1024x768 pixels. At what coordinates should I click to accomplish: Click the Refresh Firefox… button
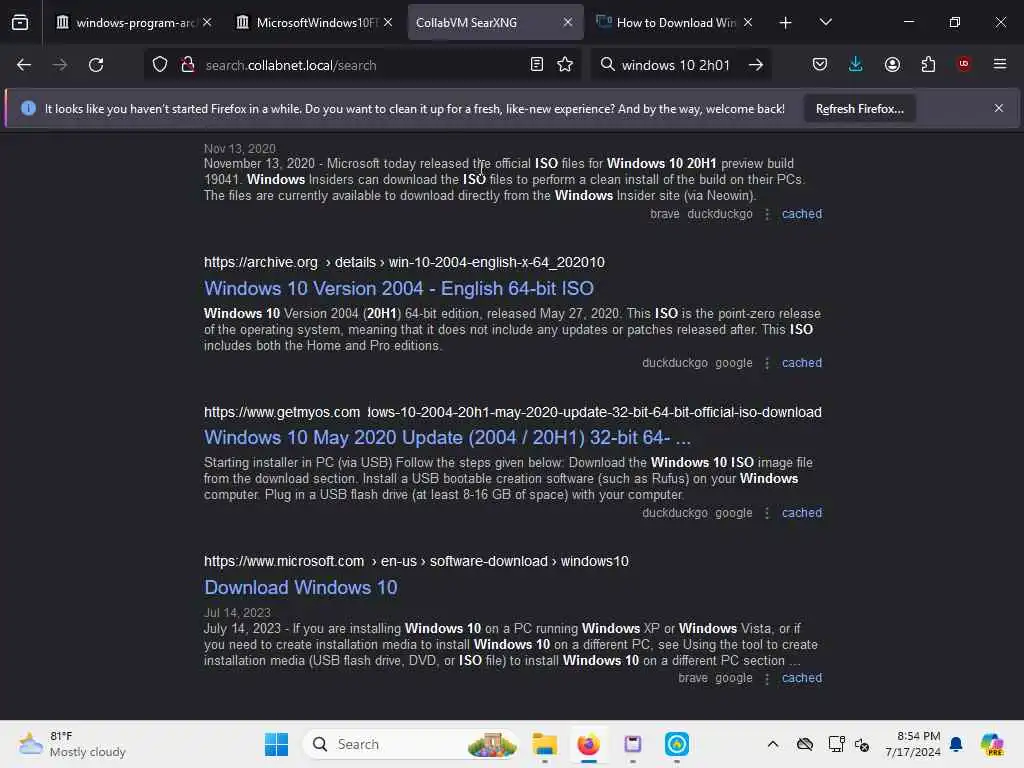[x=859, y=109]
